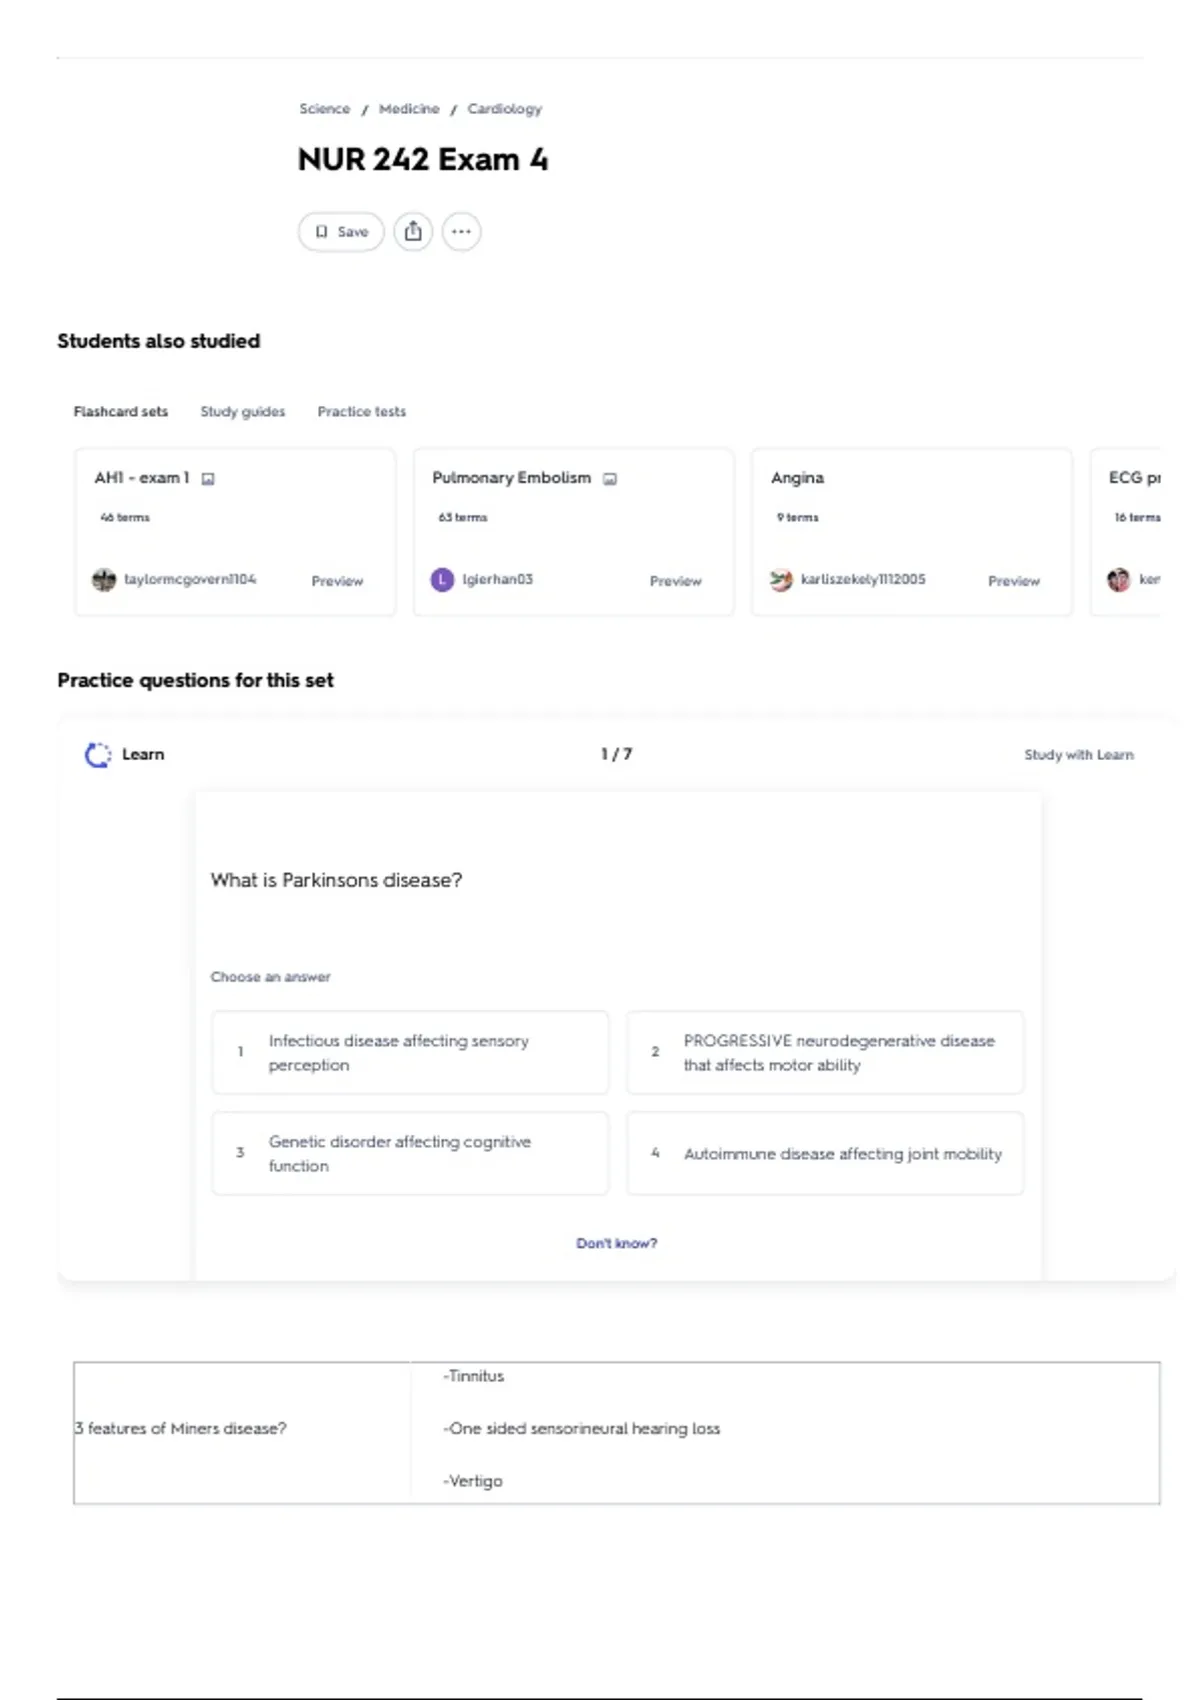Click the share icon button
The height and width of the screenshot is (1700, 1200).
point(413,232)
